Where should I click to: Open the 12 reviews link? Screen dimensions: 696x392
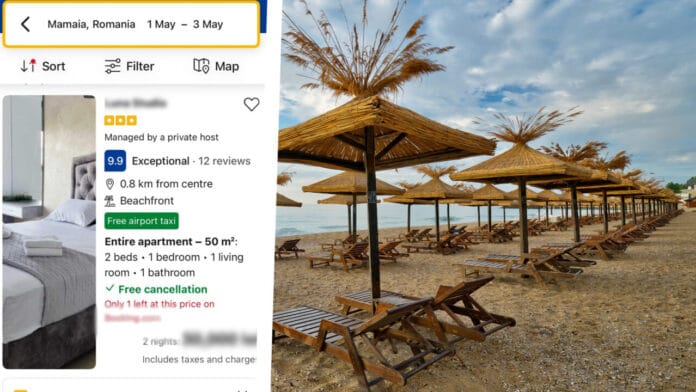pyautogui.click(x=224, y=161)
